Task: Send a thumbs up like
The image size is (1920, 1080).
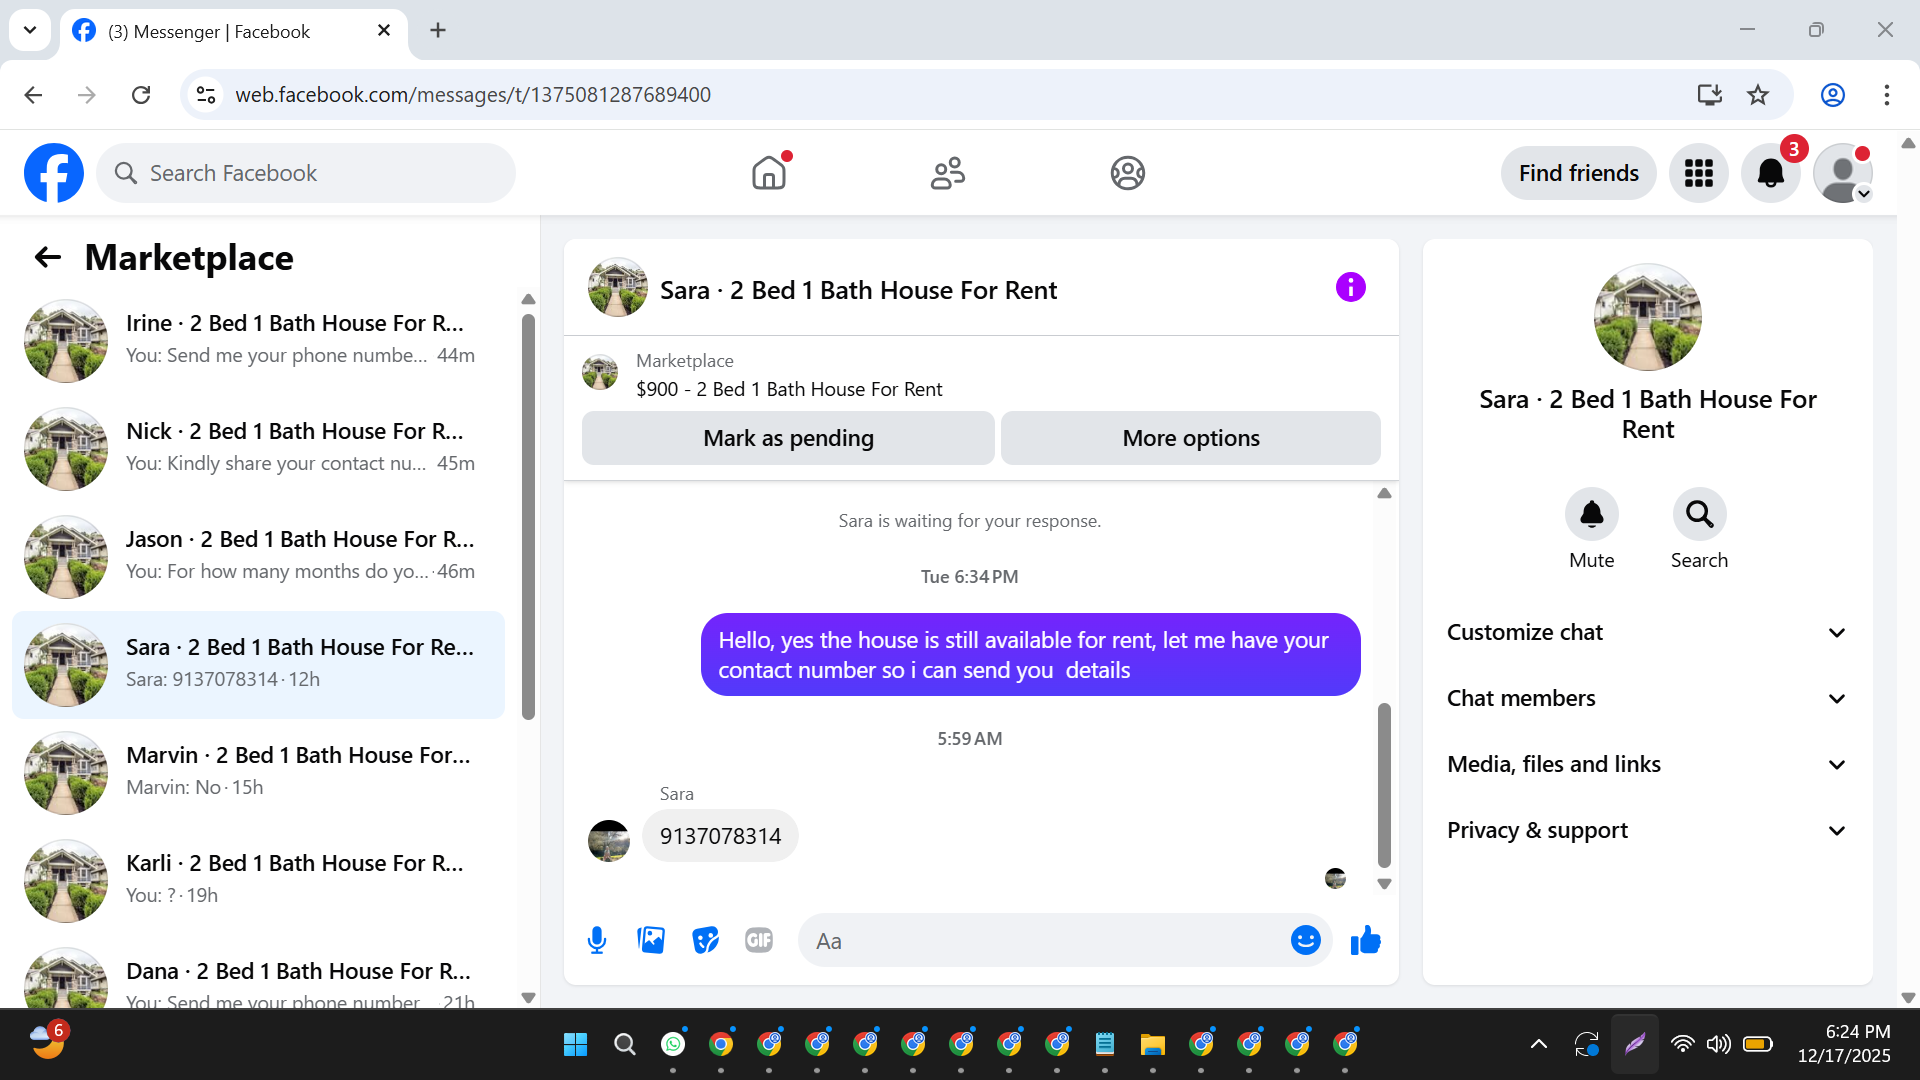Action: click(1365, 940)
